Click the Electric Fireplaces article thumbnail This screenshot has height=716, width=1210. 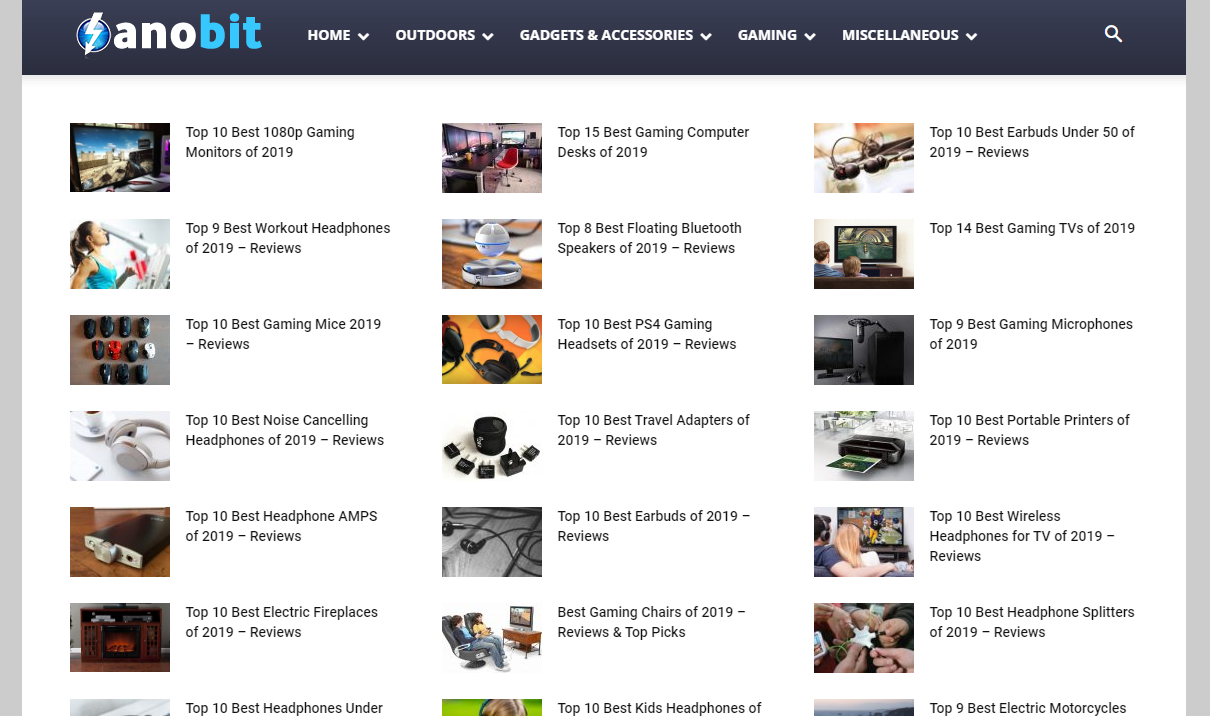click(x=120, y=637)
